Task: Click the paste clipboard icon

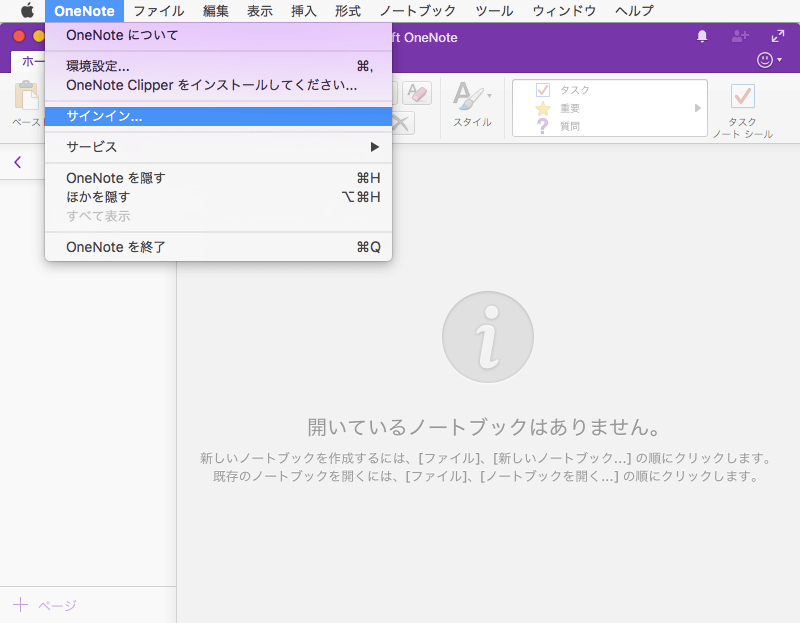Action: click(x=27, y=95)
